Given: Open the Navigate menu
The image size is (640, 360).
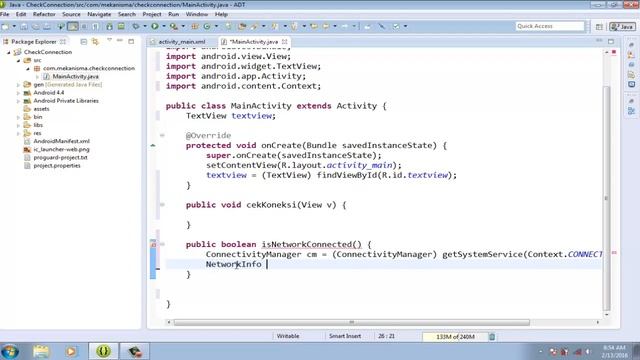Looking at the screenshot, I should pyautogui.click(x=99, y=14).
